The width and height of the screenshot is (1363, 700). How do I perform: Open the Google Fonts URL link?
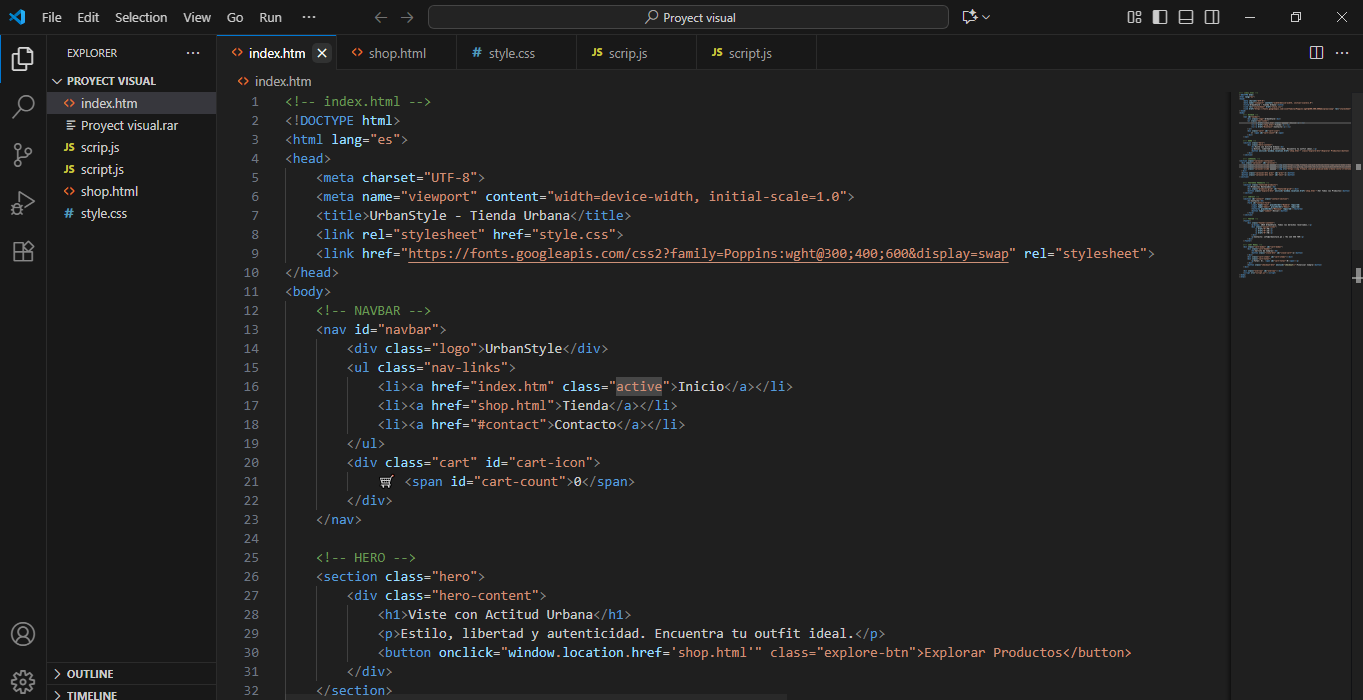click(708, 254)
